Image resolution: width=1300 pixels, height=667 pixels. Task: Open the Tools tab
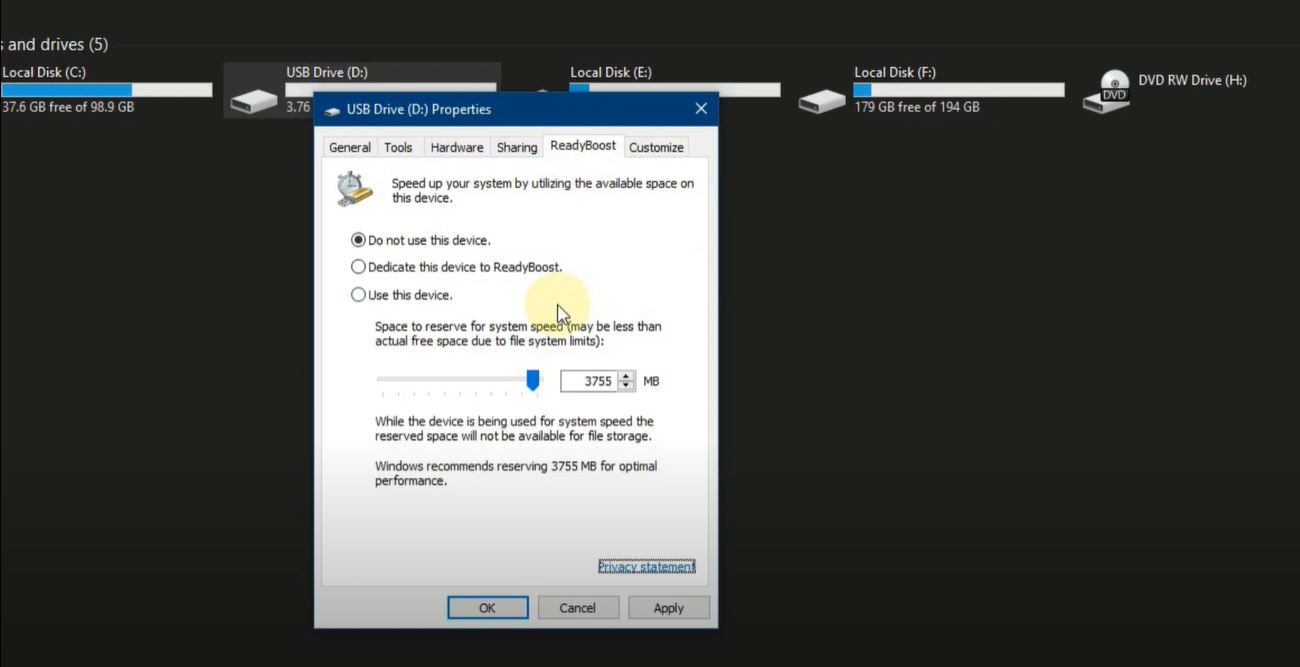(x=398, y=147)
